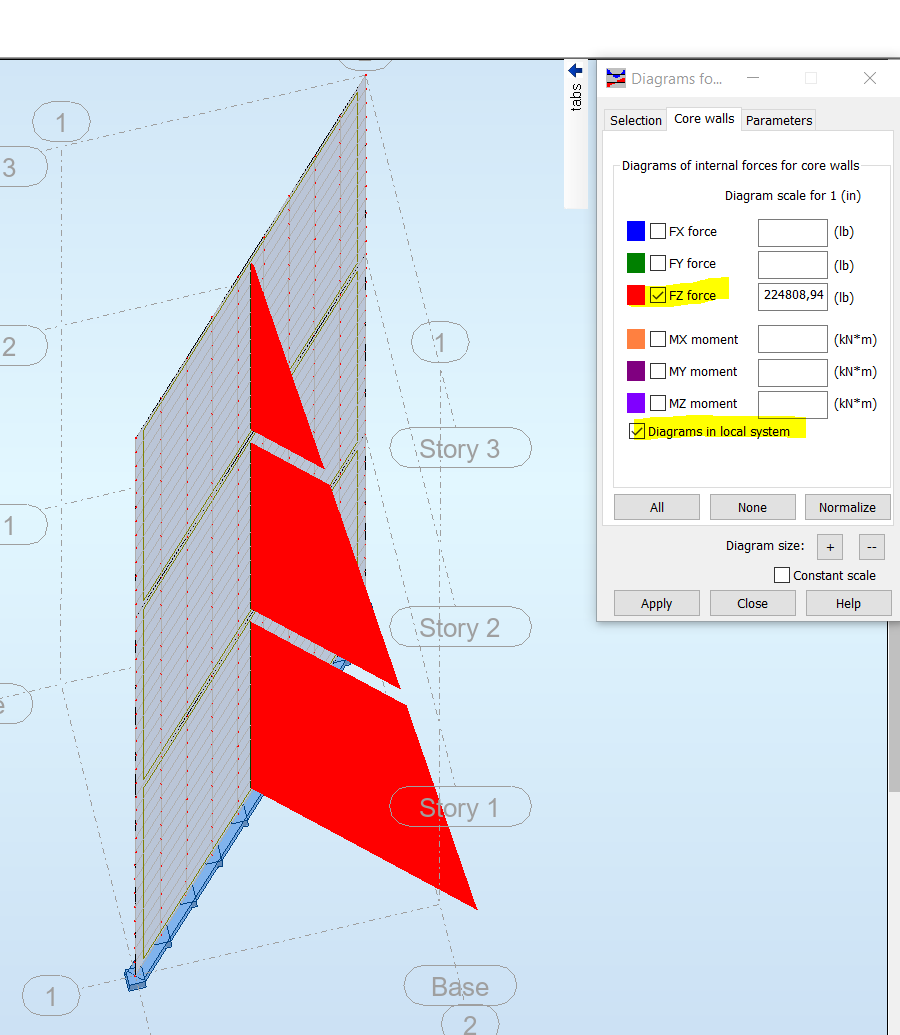
Task: Pick the blue FX force color swatch
Action: pyautogui.click(x=635, y=231)
